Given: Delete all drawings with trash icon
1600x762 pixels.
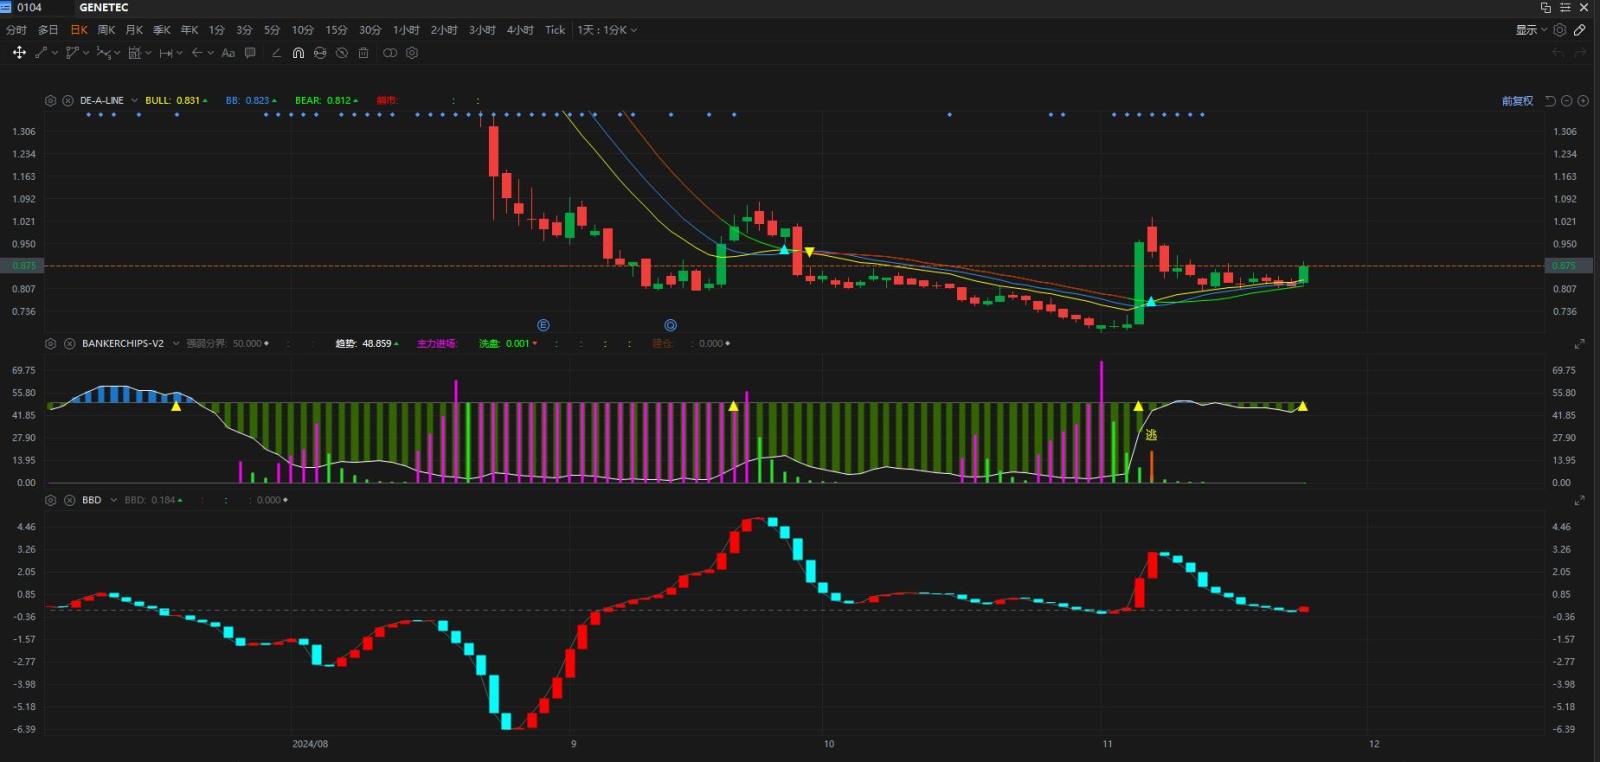Looking at the screenshot, I should point(363,53).
